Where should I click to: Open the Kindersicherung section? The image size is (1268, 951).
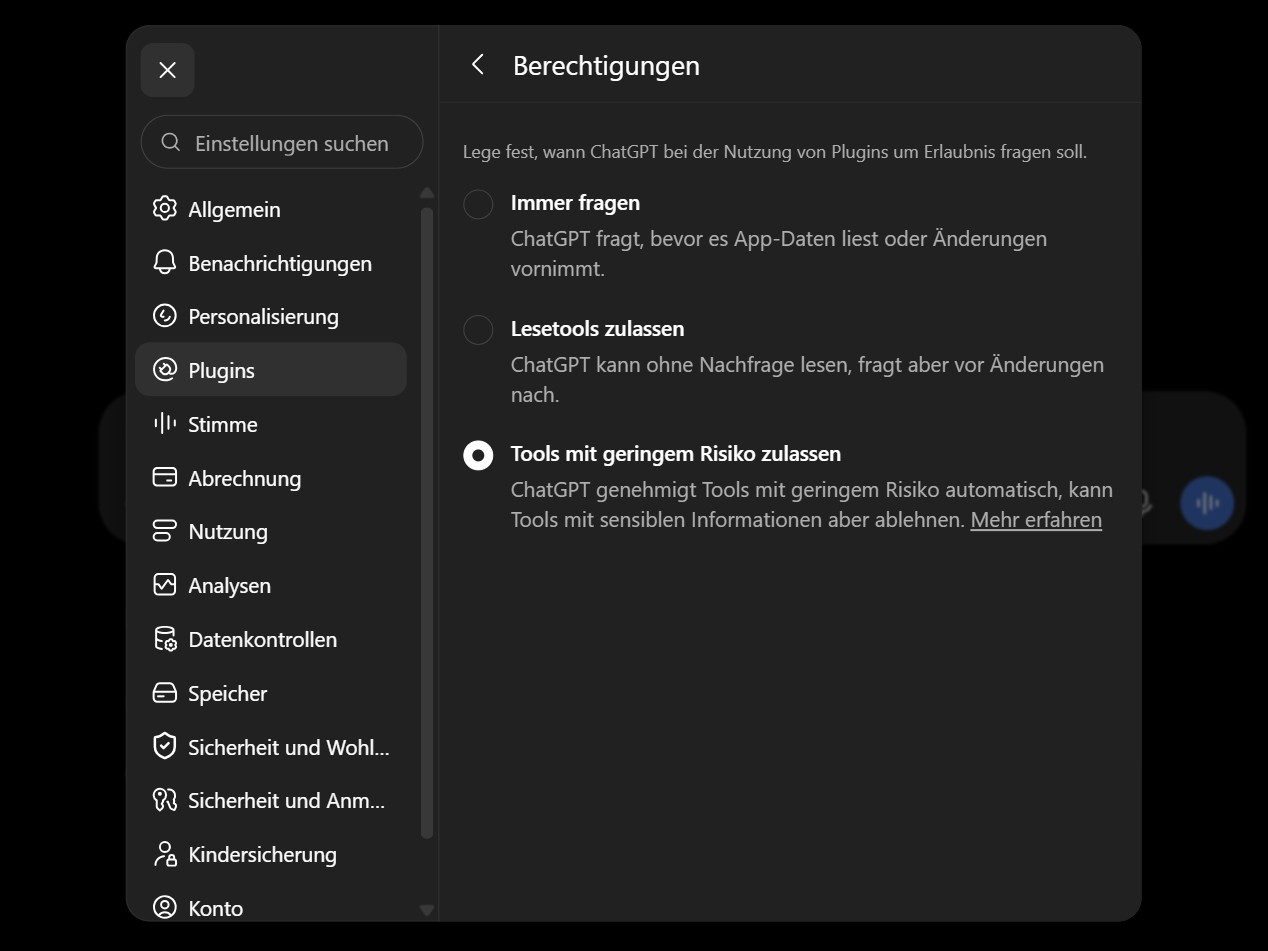(270, 854)
